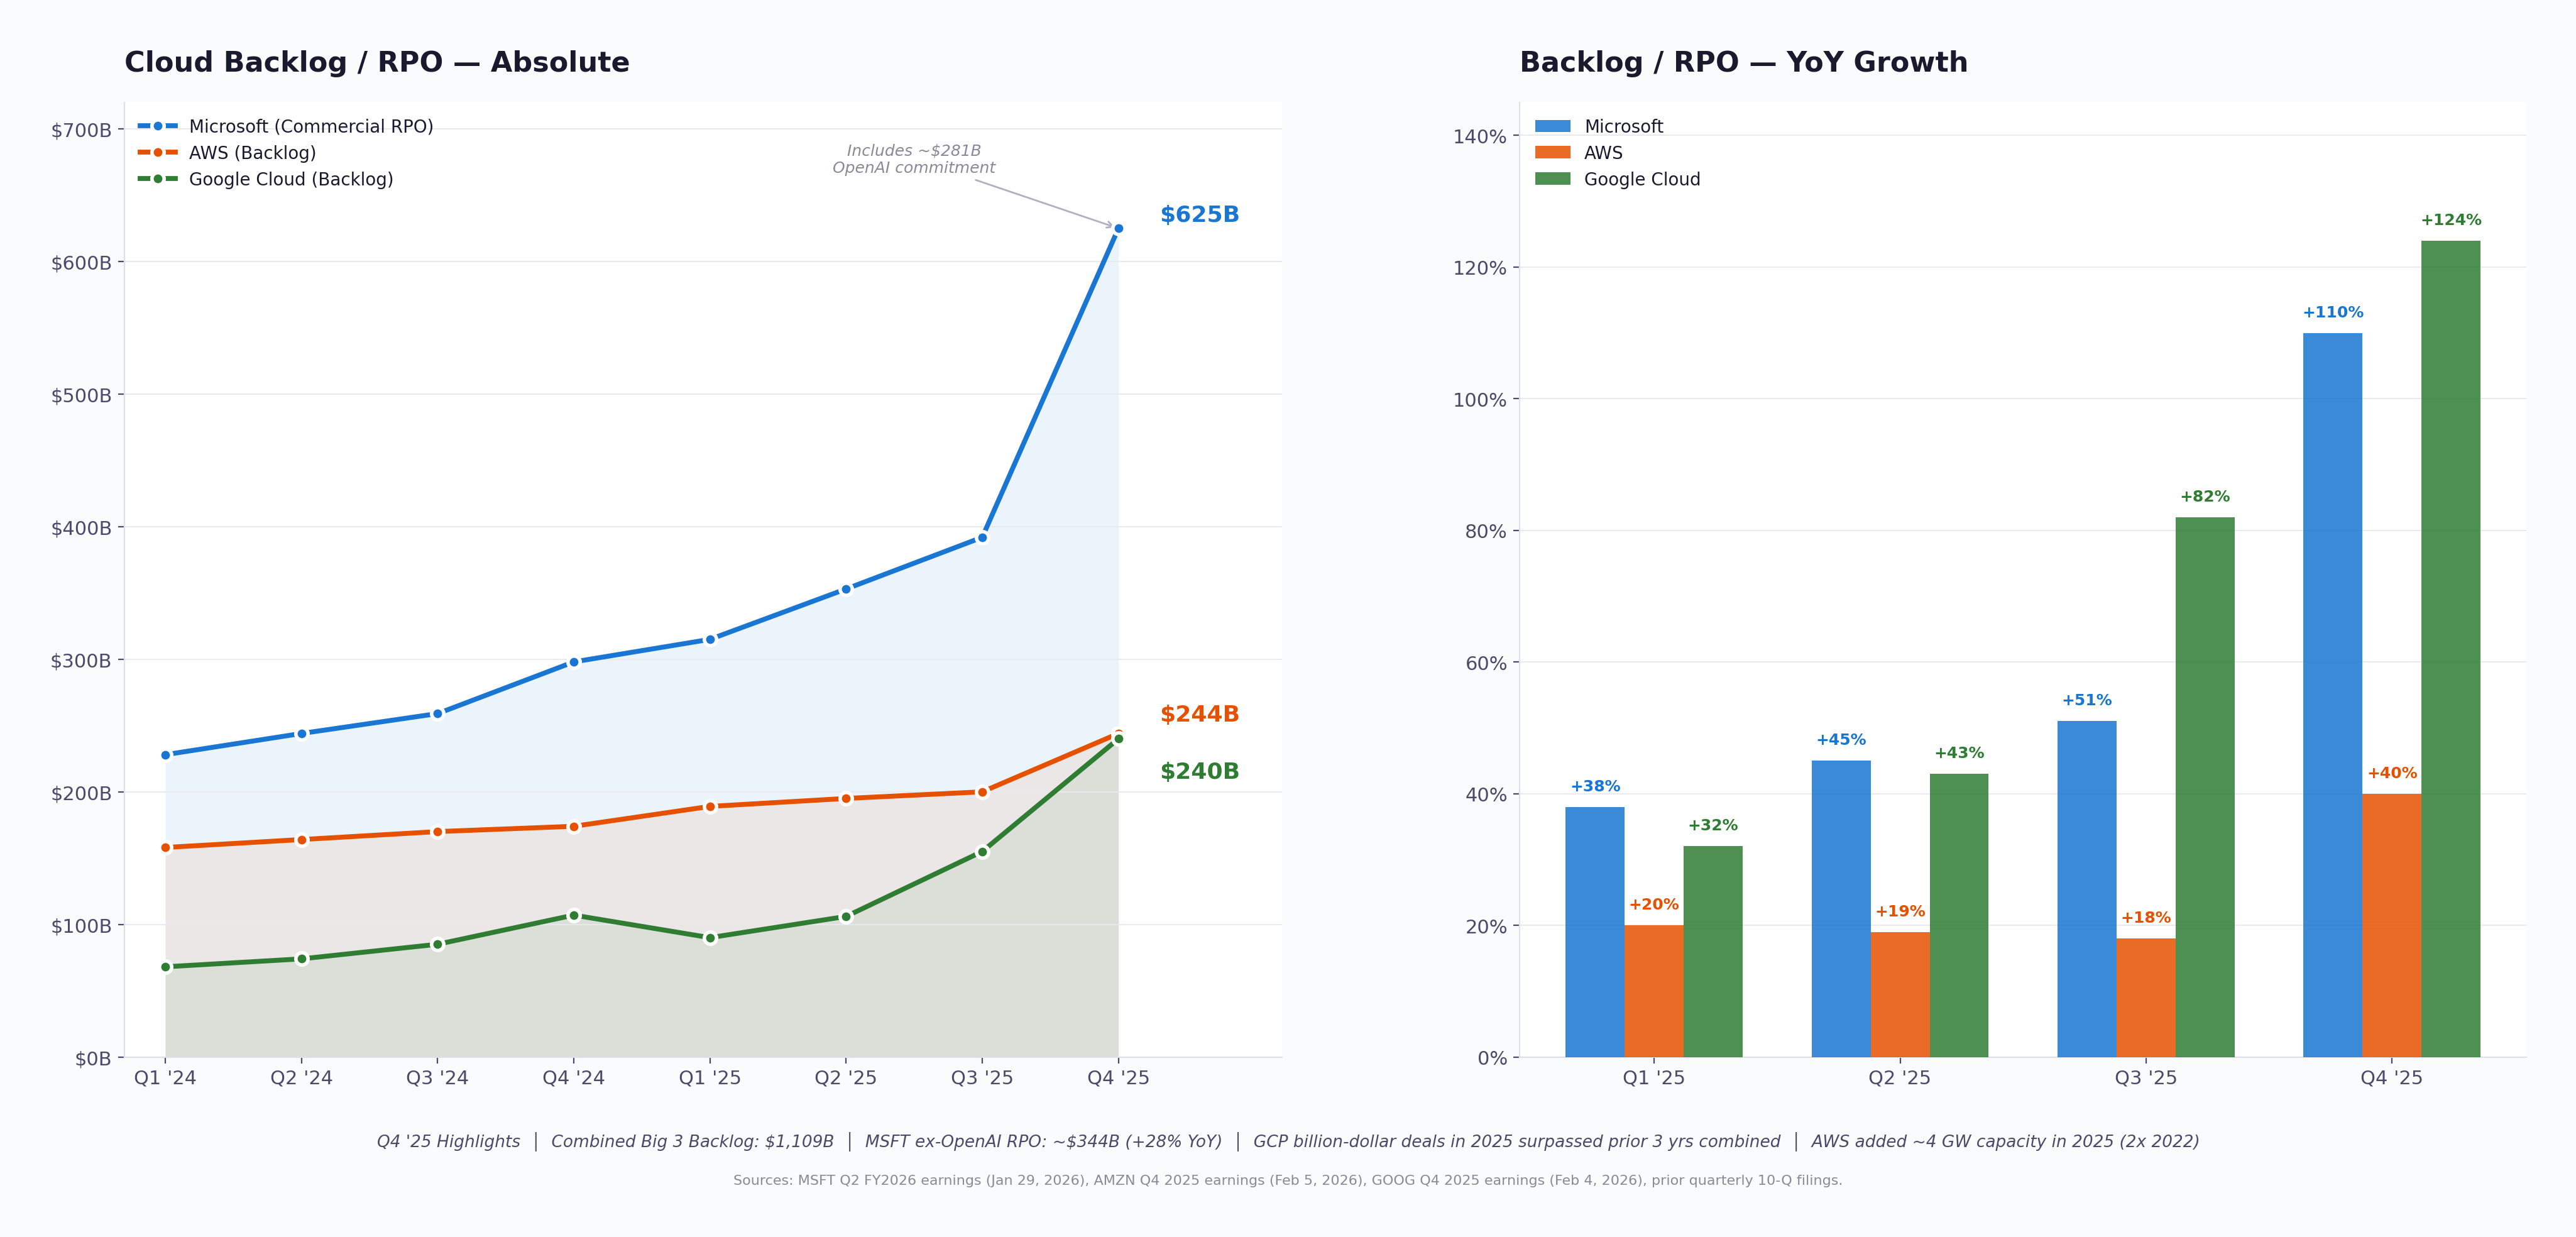The image size is (2576, 1237).
Task: Click the Microsoft Commercial RPO legend marker
Action: tap(158, 126)
